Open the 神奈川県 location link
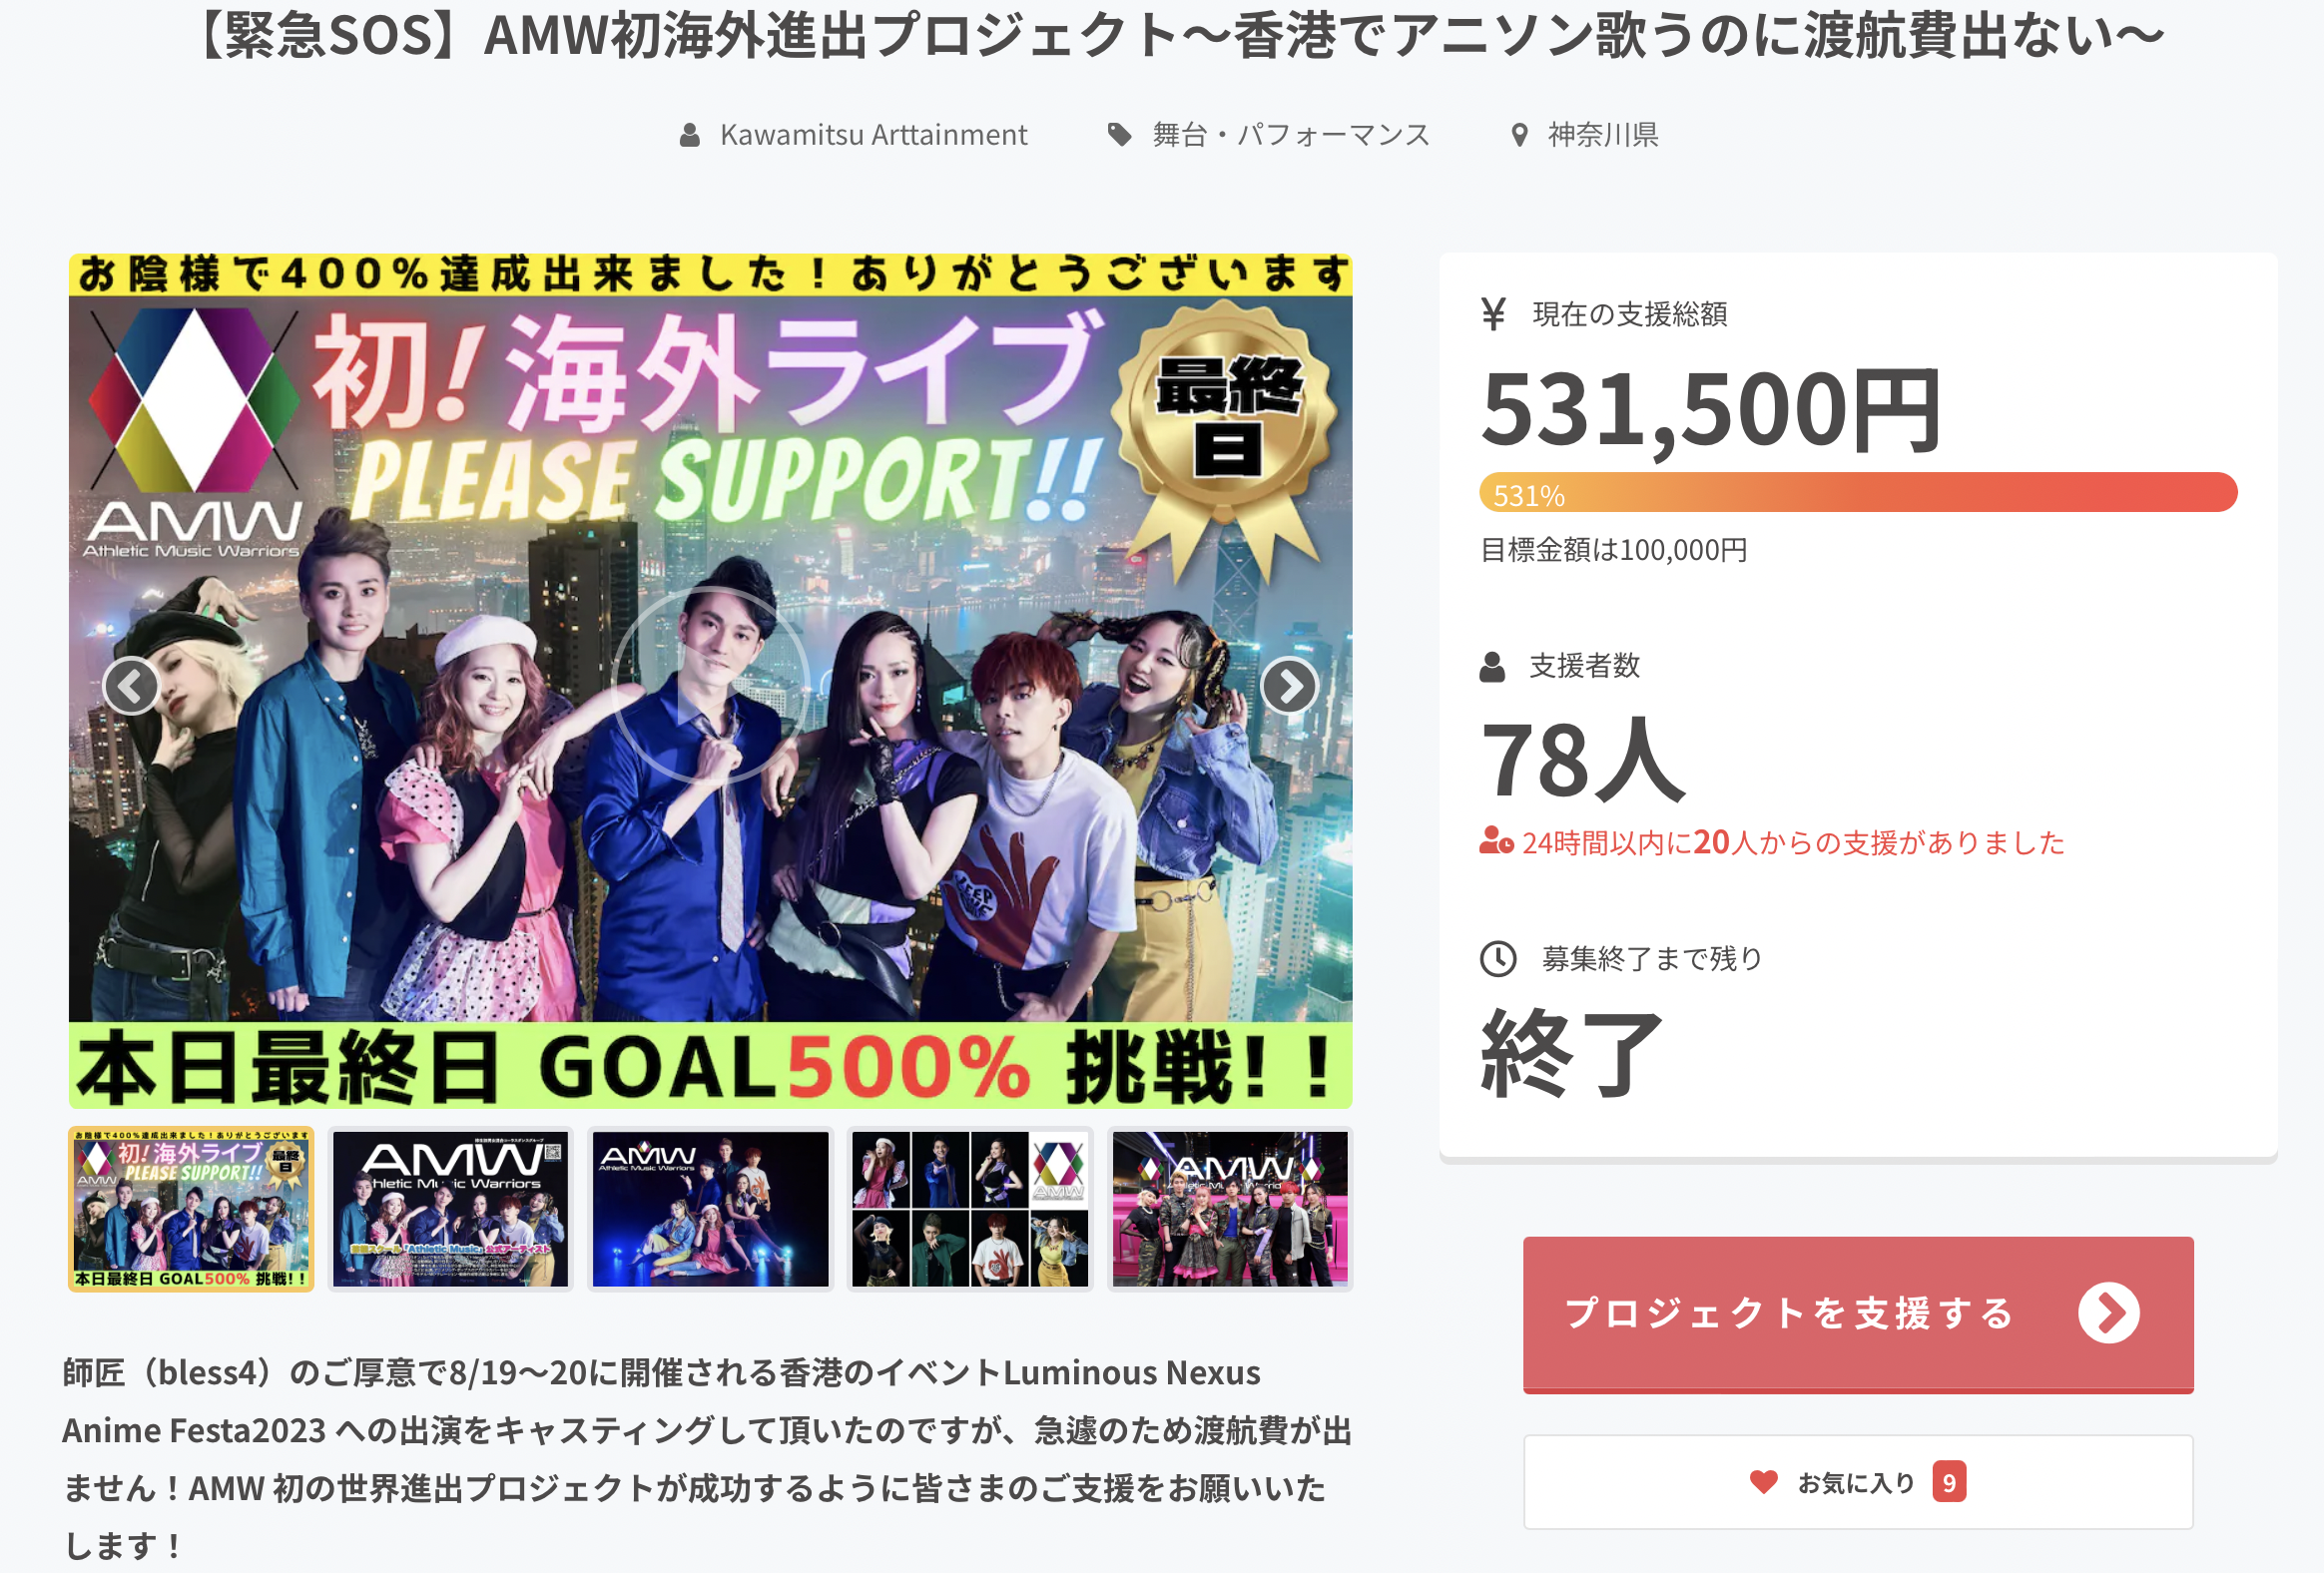 [x=1603, y=135]
